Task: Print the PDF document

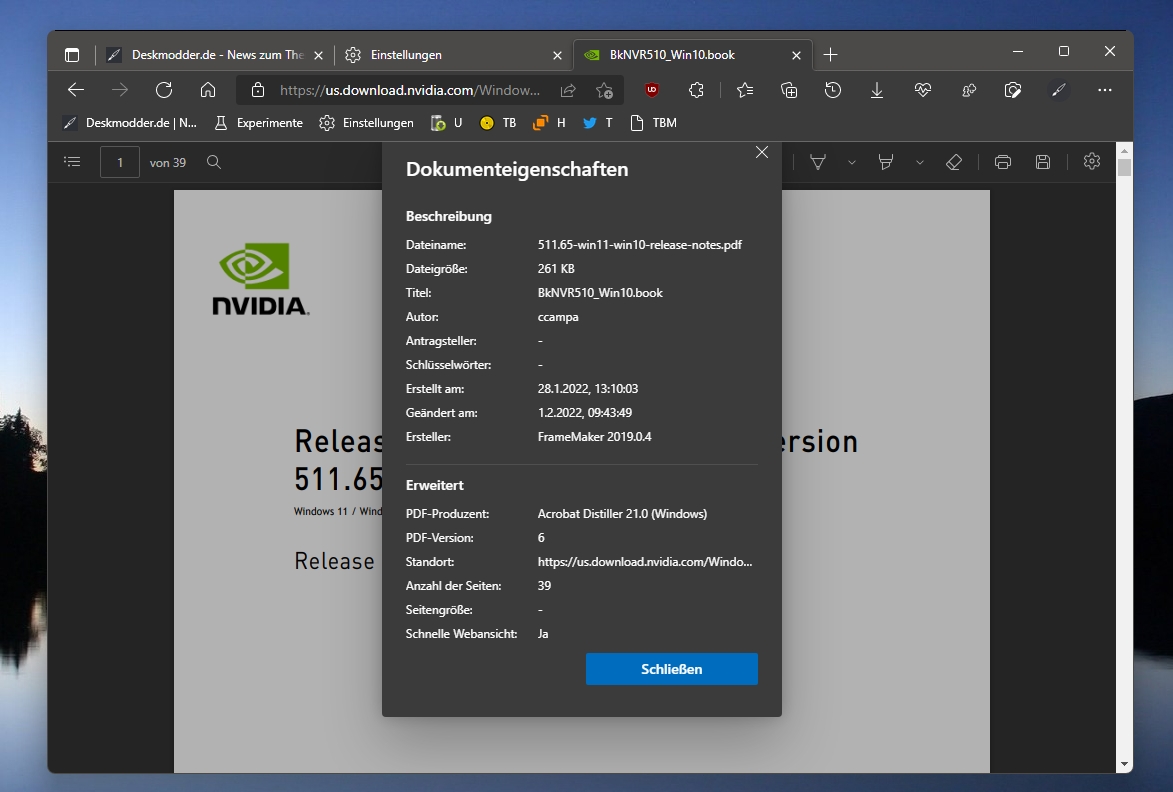Action: [1003, 162]
